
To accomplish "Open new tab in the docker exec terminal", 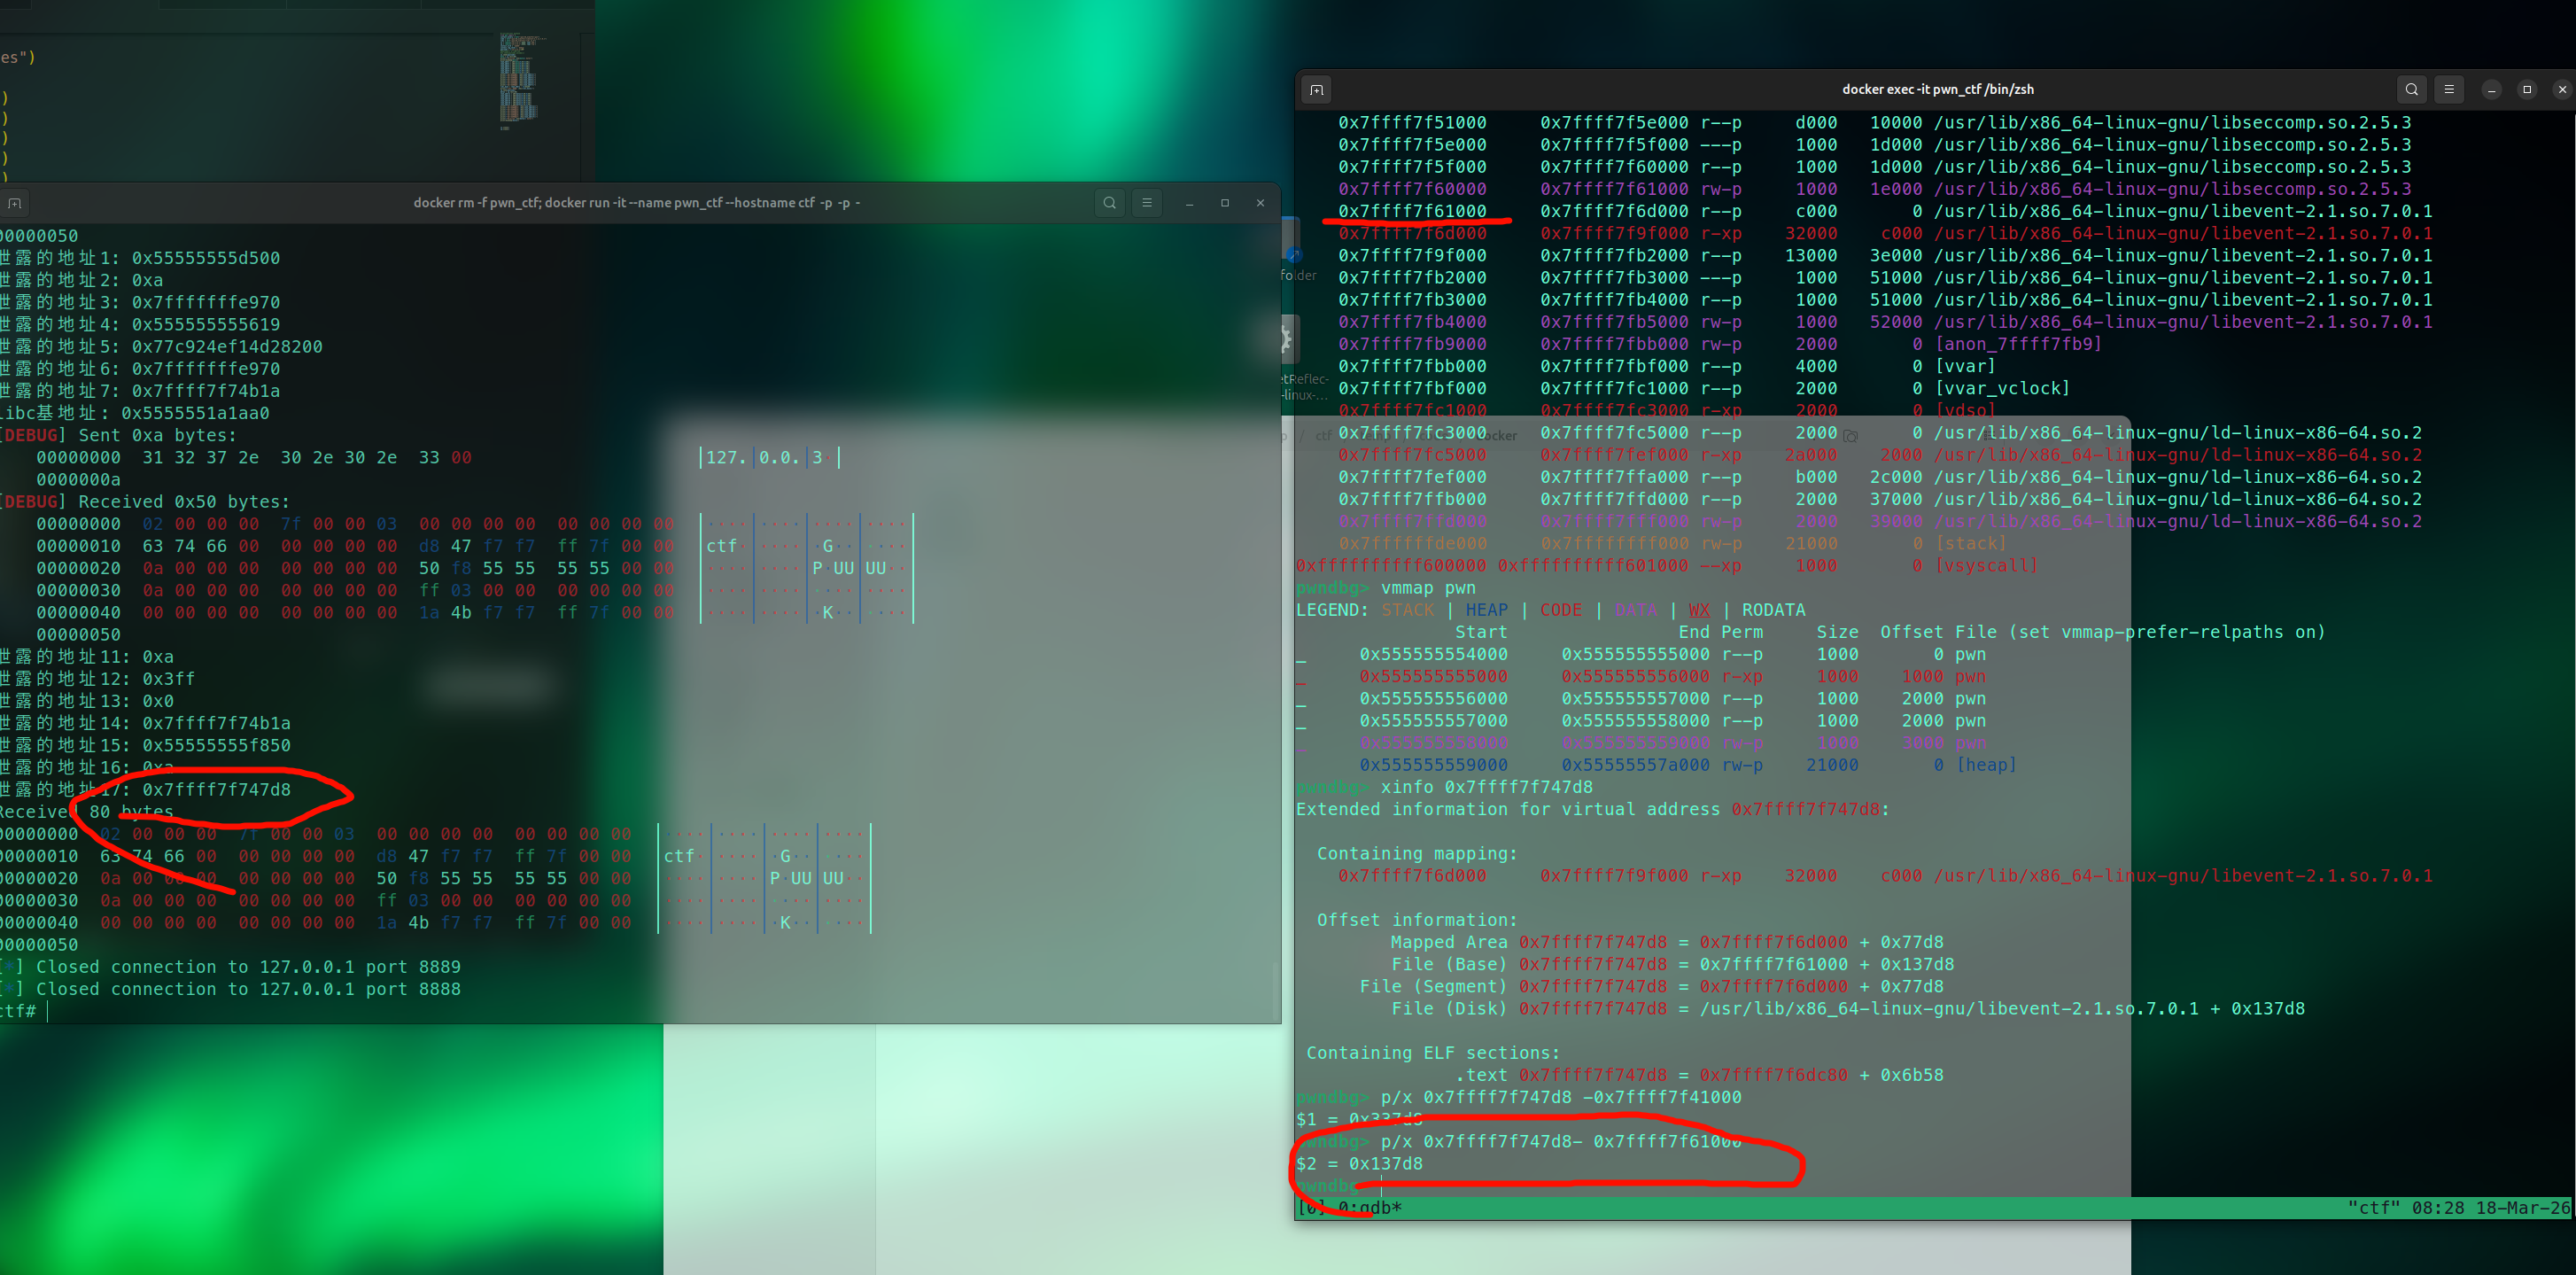I will 1316,90.
